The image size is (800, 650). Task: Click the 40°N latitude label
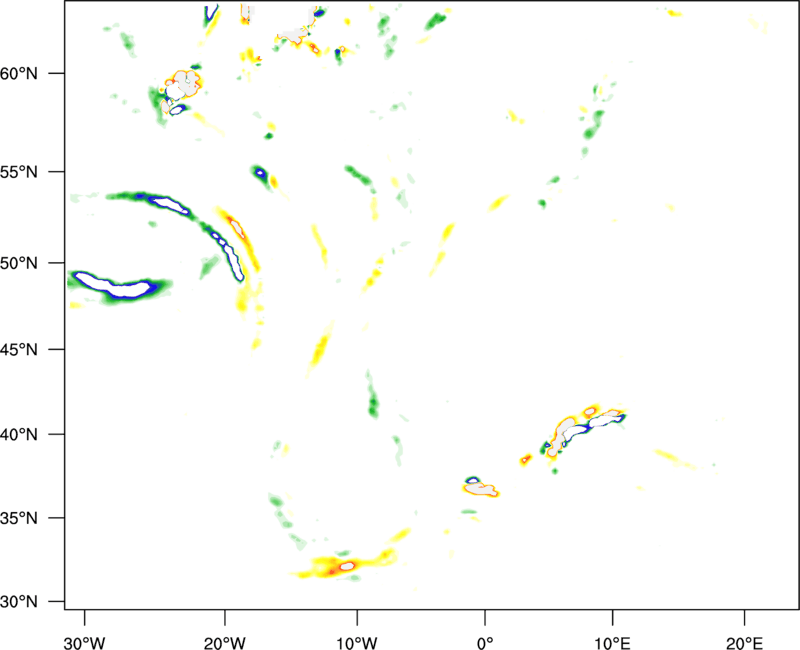coord(19,434)
